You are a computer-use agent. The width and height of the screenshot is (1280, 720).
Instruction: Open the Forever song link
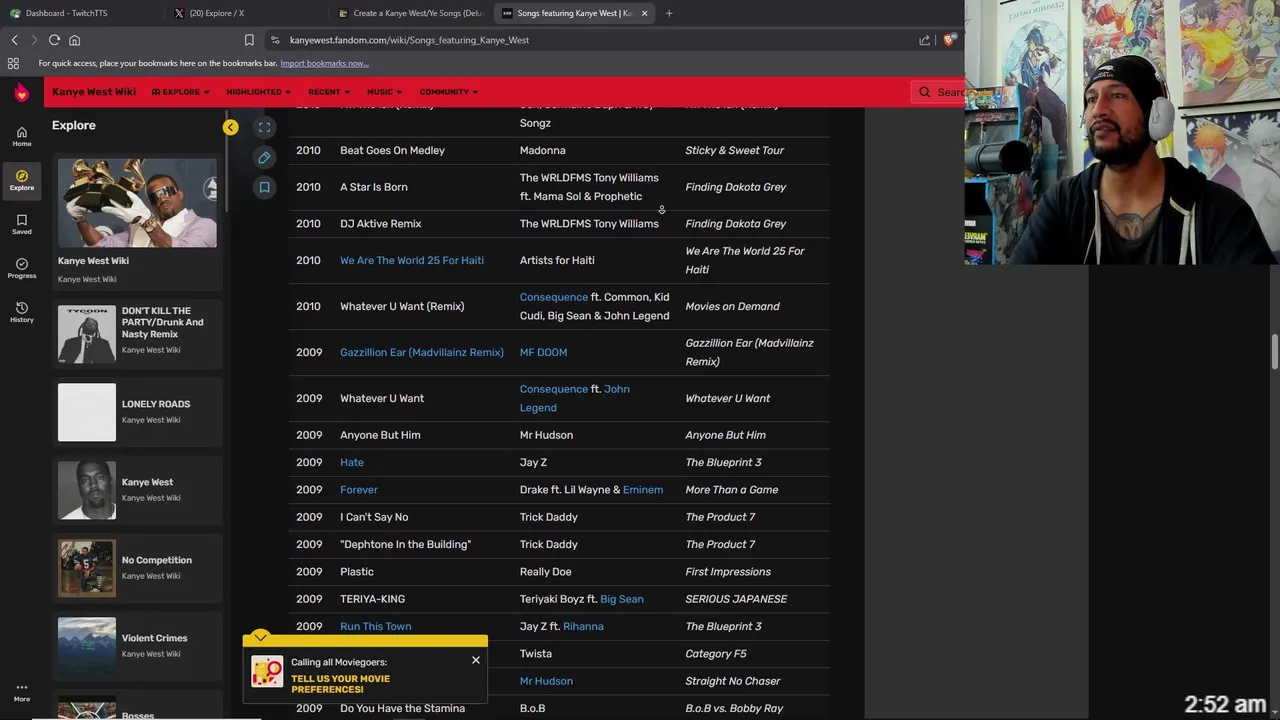tap(359, 490)
